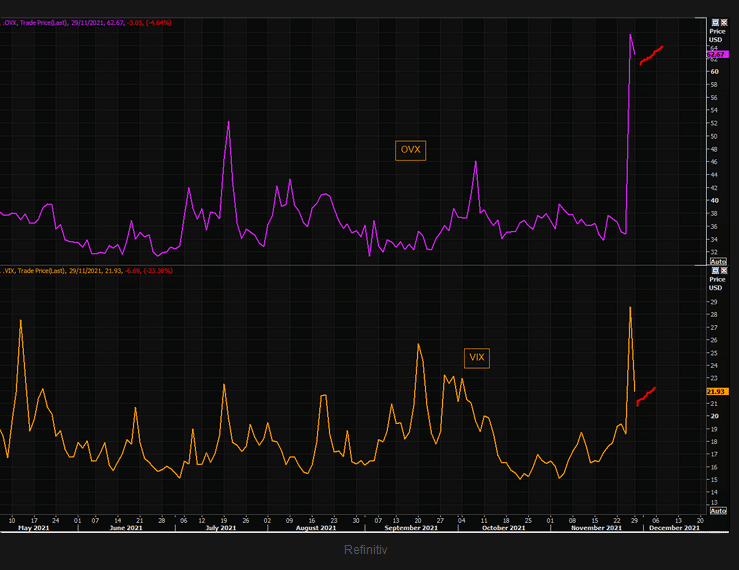The height and width of the screenshot is (570, 739).
Task: Select the magenta 62.67 last price tag
Action: (x=717, y=55)
